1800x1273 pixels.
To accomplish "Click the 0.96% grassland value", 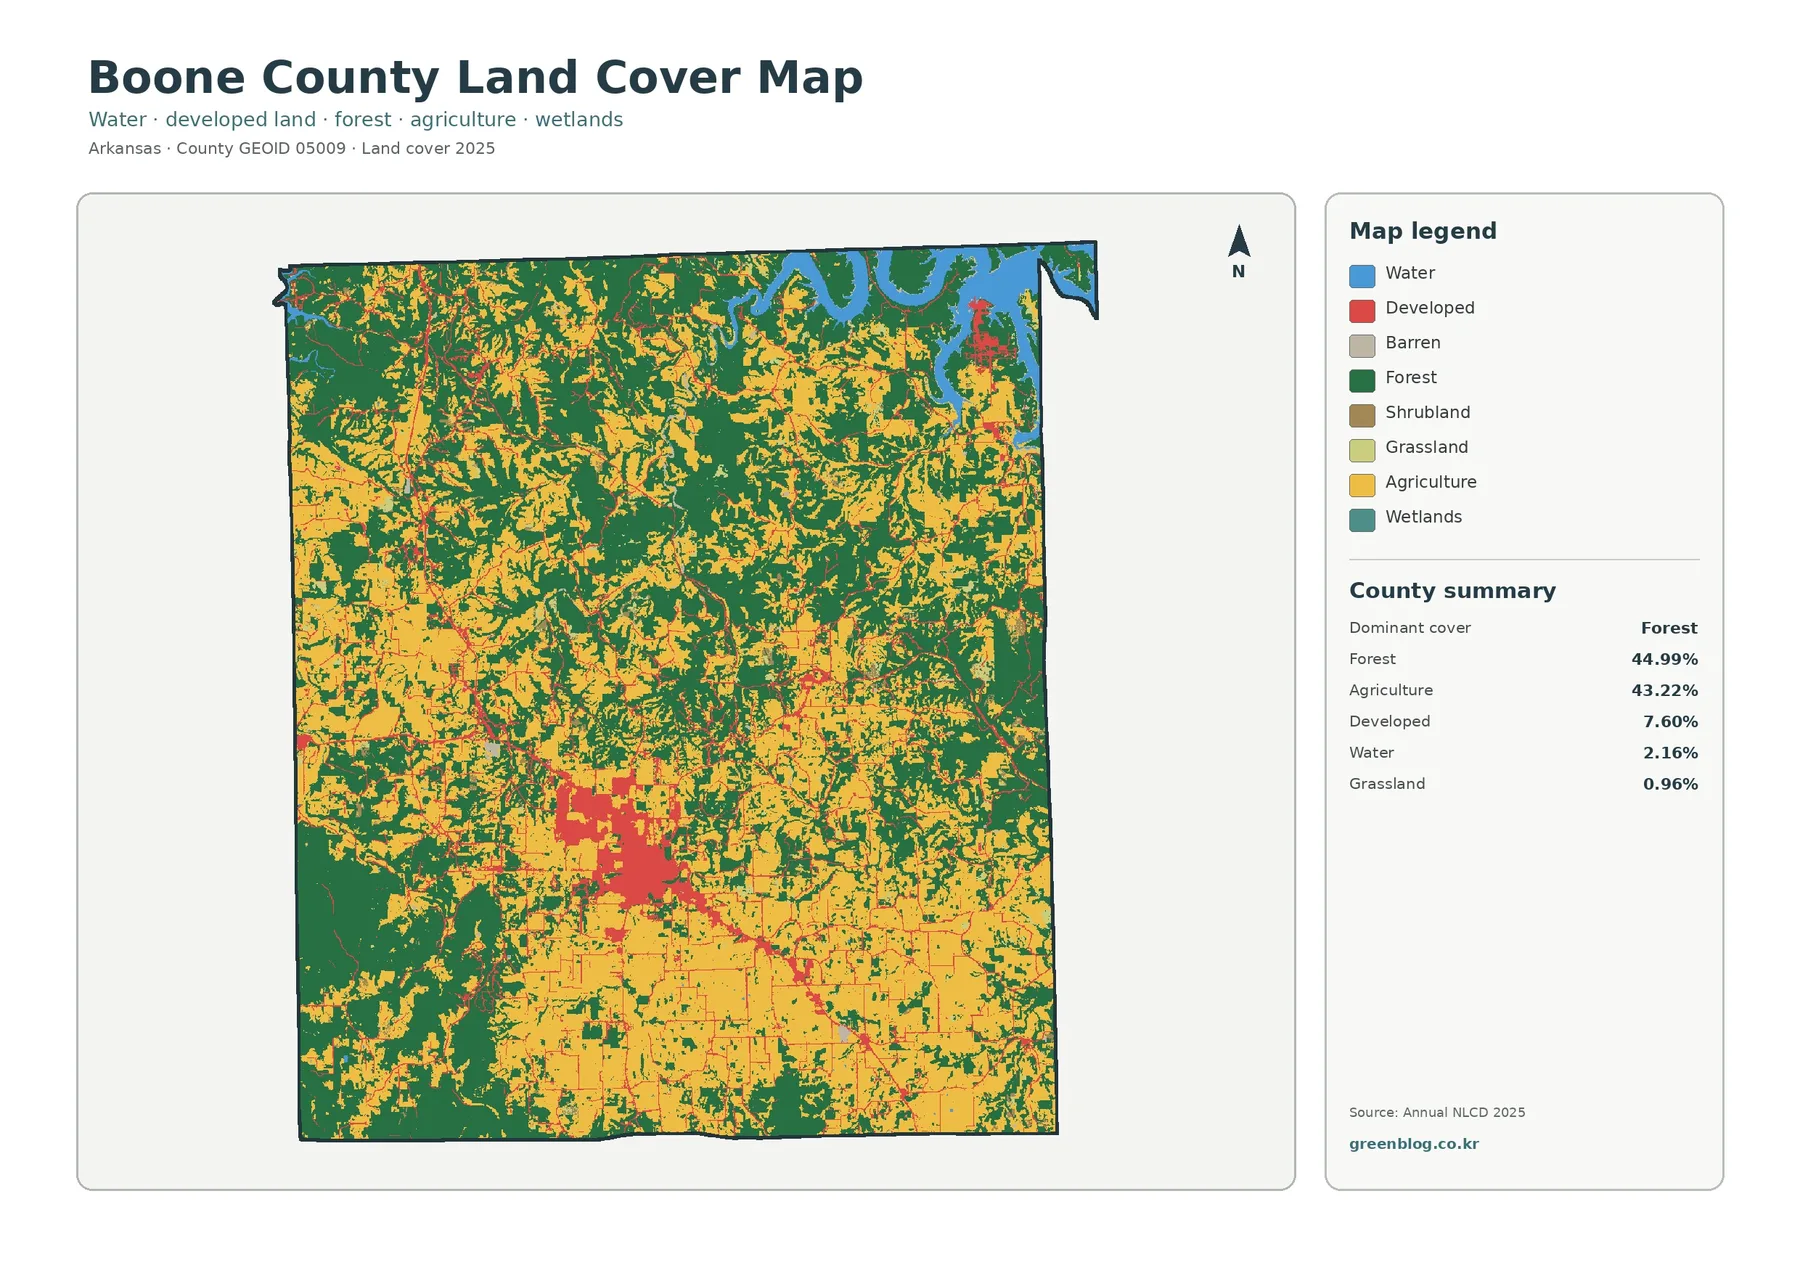I will [1671, 784].
